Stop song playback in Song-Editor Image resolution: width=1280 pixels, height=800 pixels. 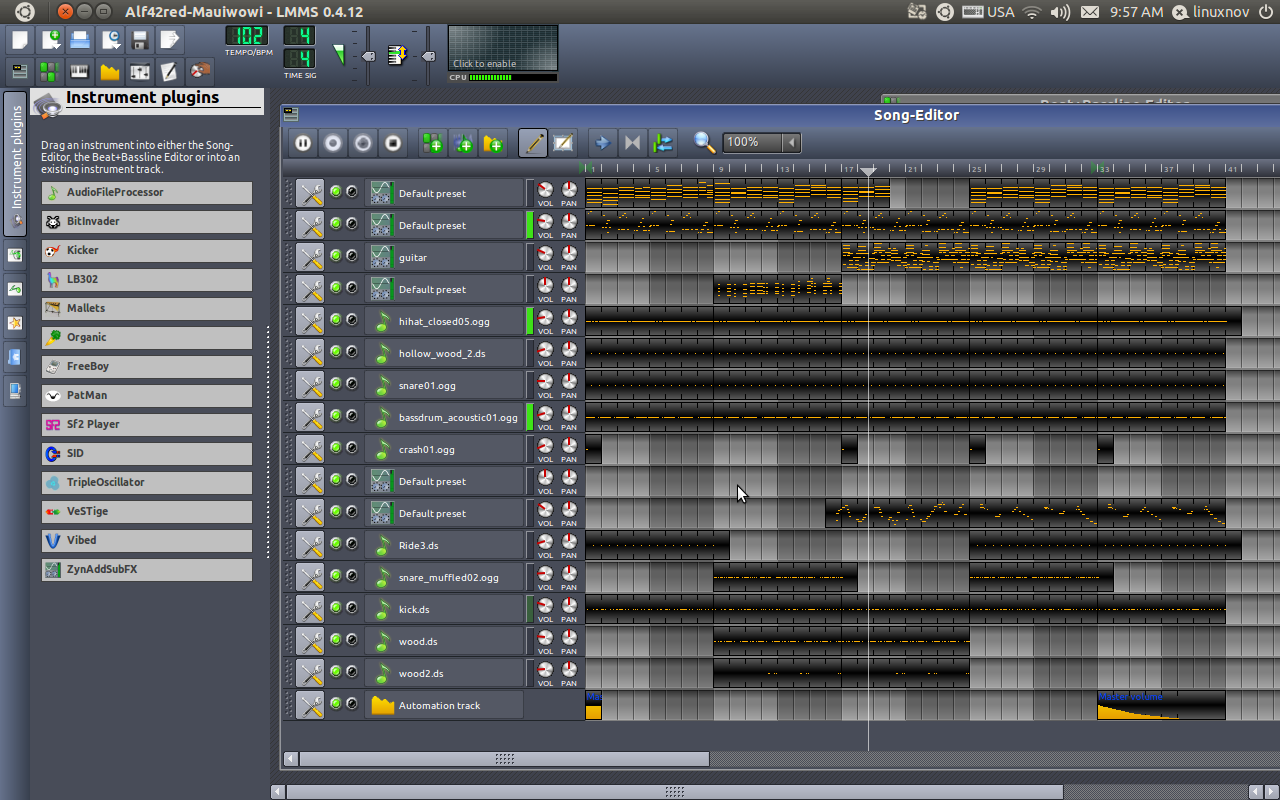click(x=393, y=143)
